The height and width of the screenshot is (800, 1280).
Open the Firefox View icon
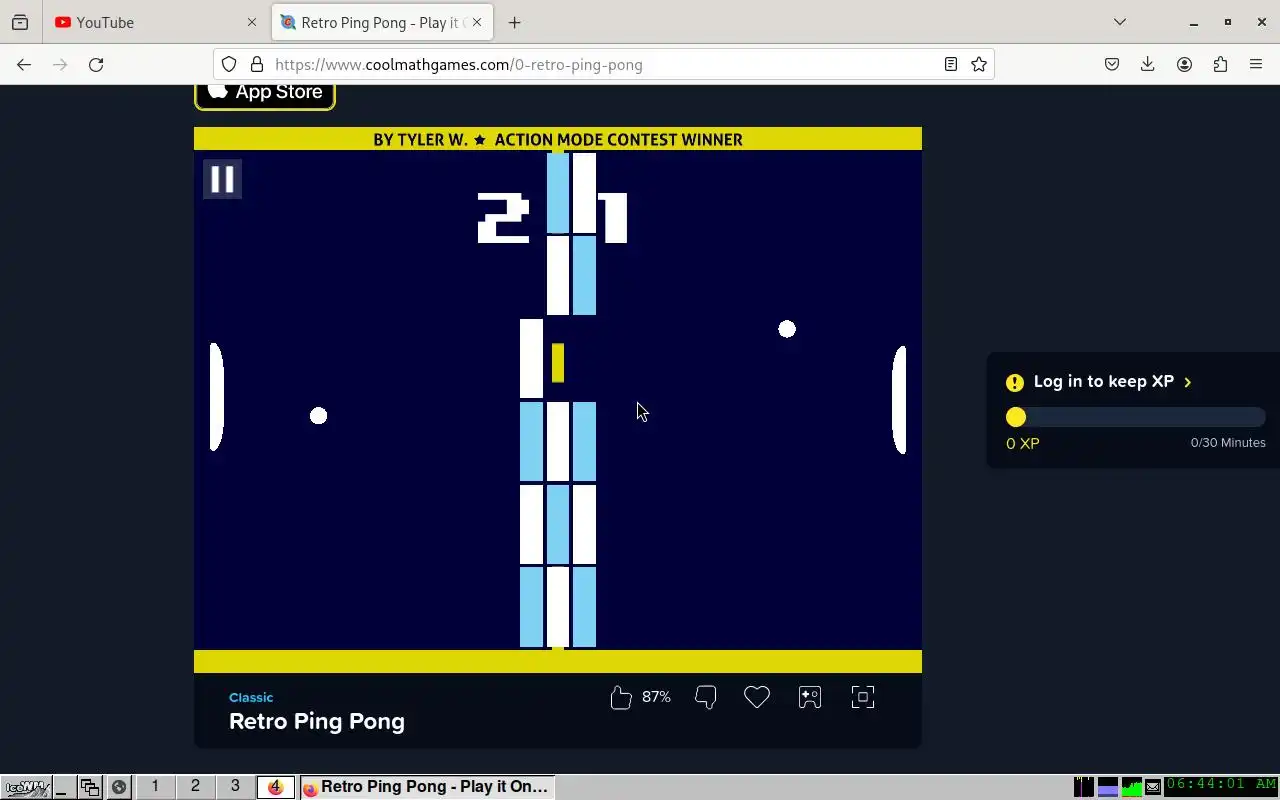[x=20, y=22]
